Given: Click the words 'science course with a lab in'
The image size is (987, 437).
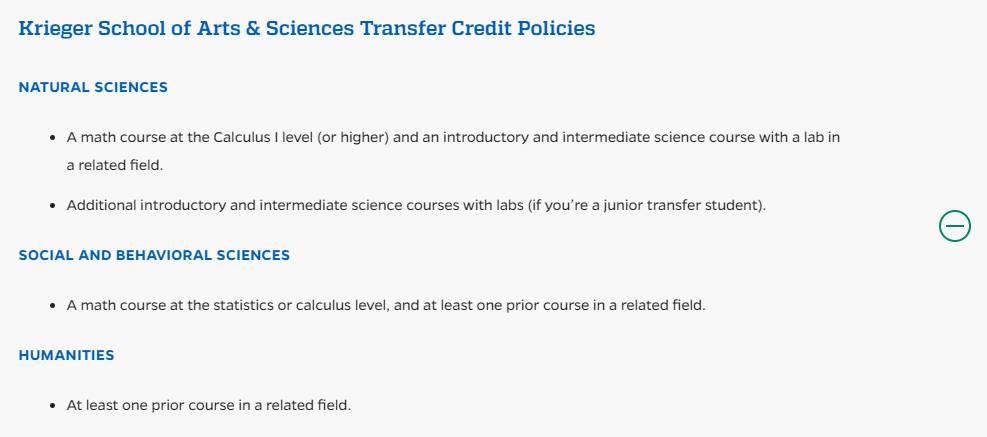Looking at the screenshot, I should click(x=746, y=137).
